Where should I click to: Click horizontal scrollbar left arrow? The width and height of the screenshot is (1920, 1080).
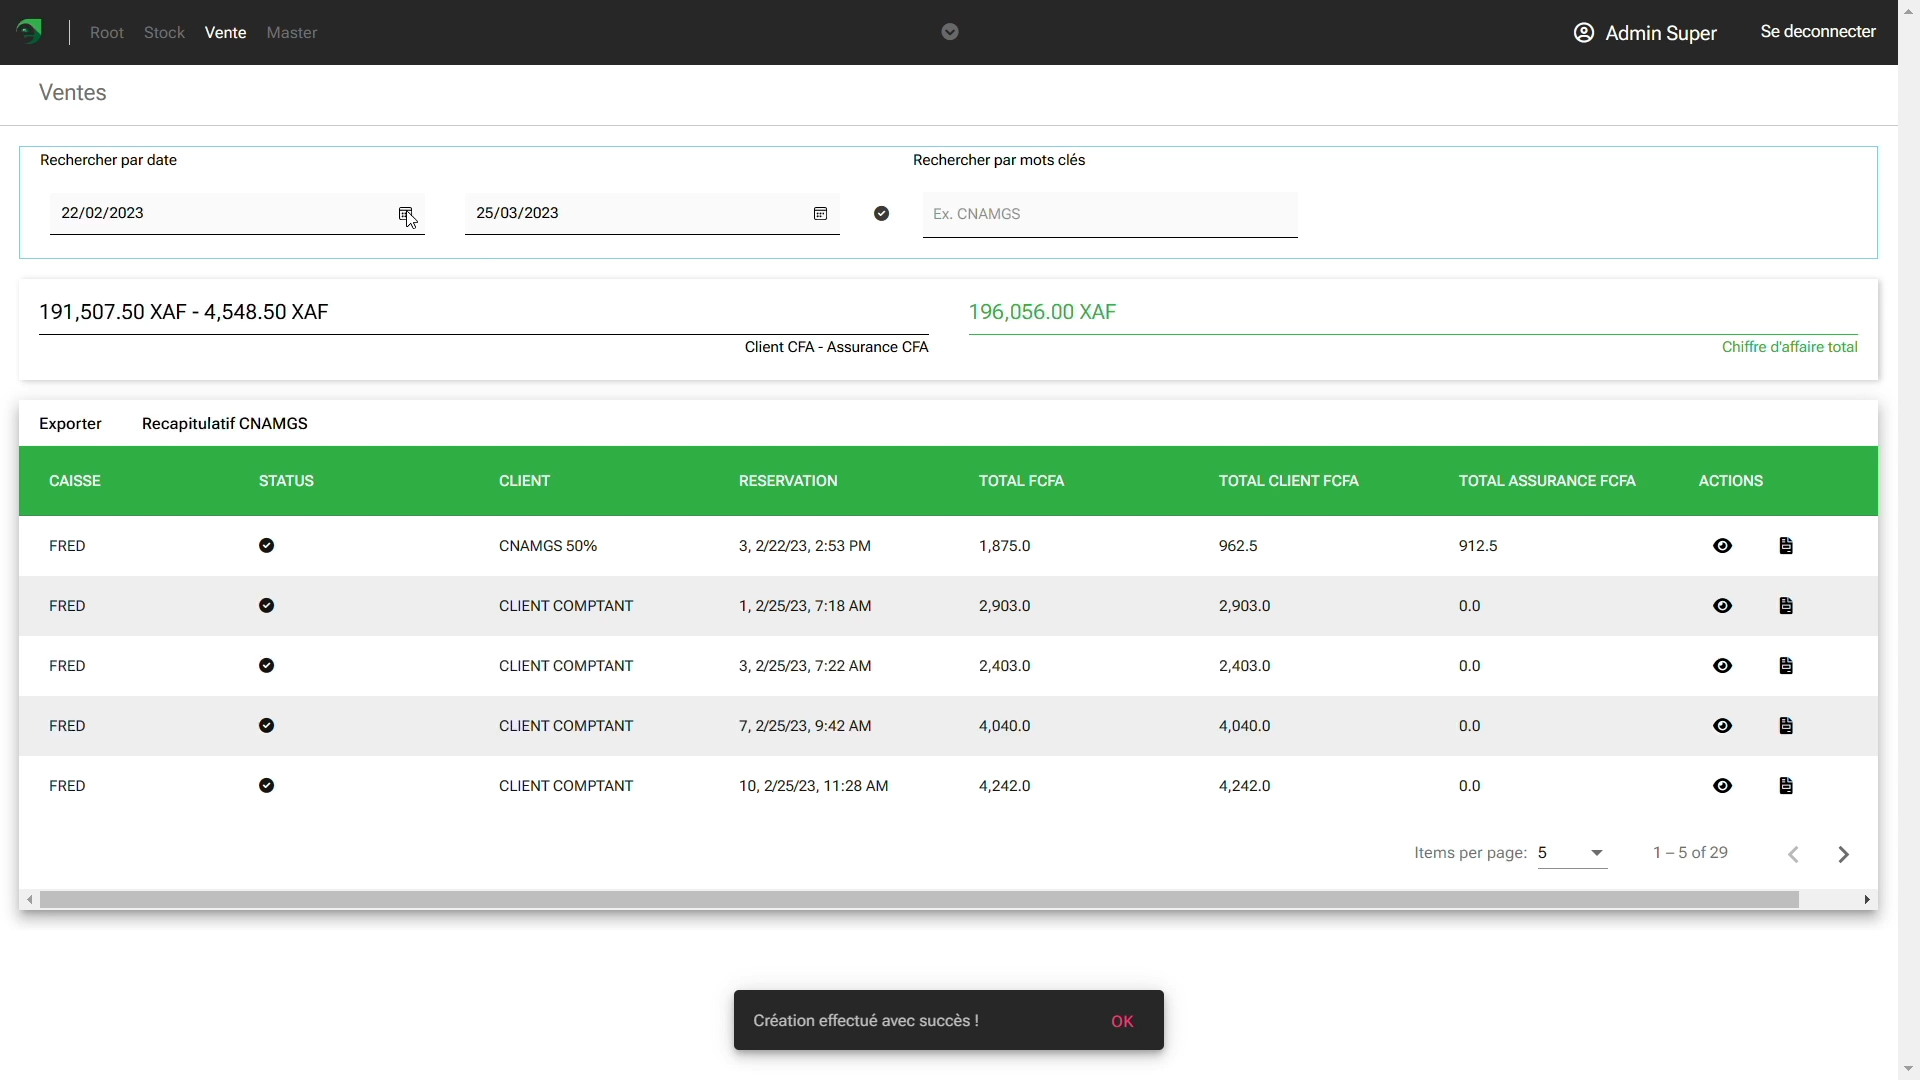click(30, 900)
